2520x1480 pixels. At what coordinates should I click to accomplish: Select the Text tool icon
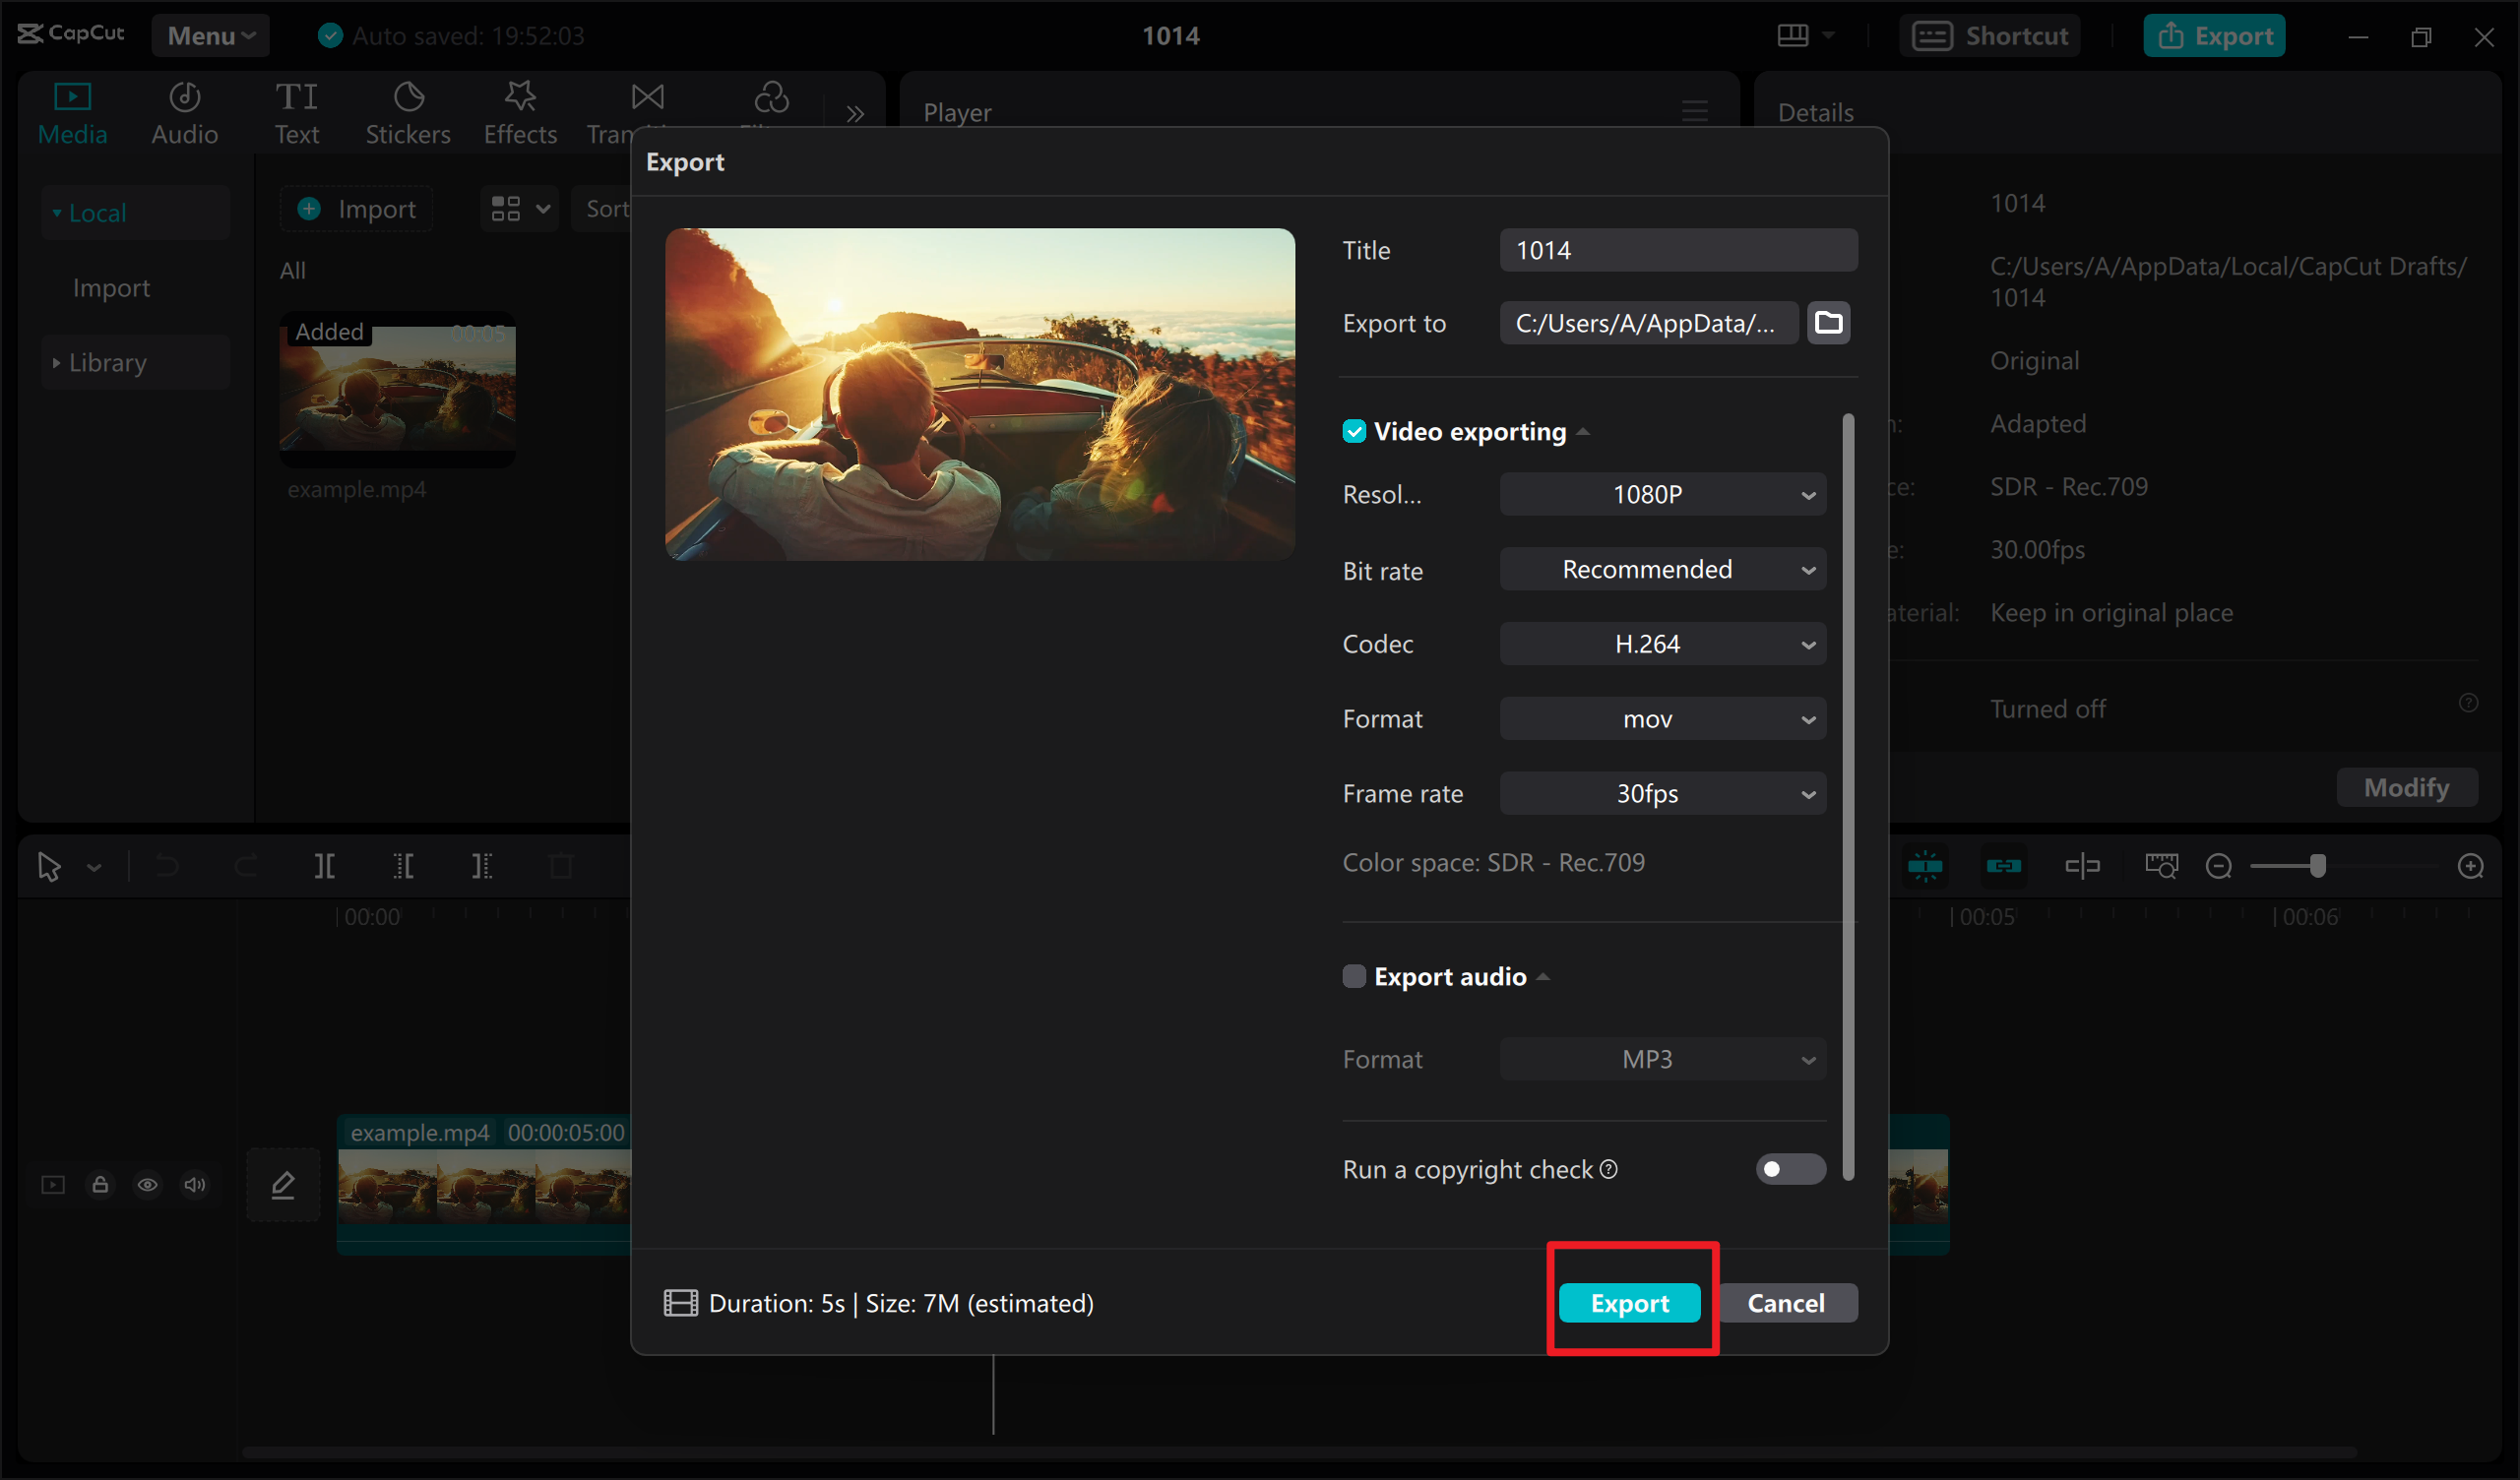point(296,110)
